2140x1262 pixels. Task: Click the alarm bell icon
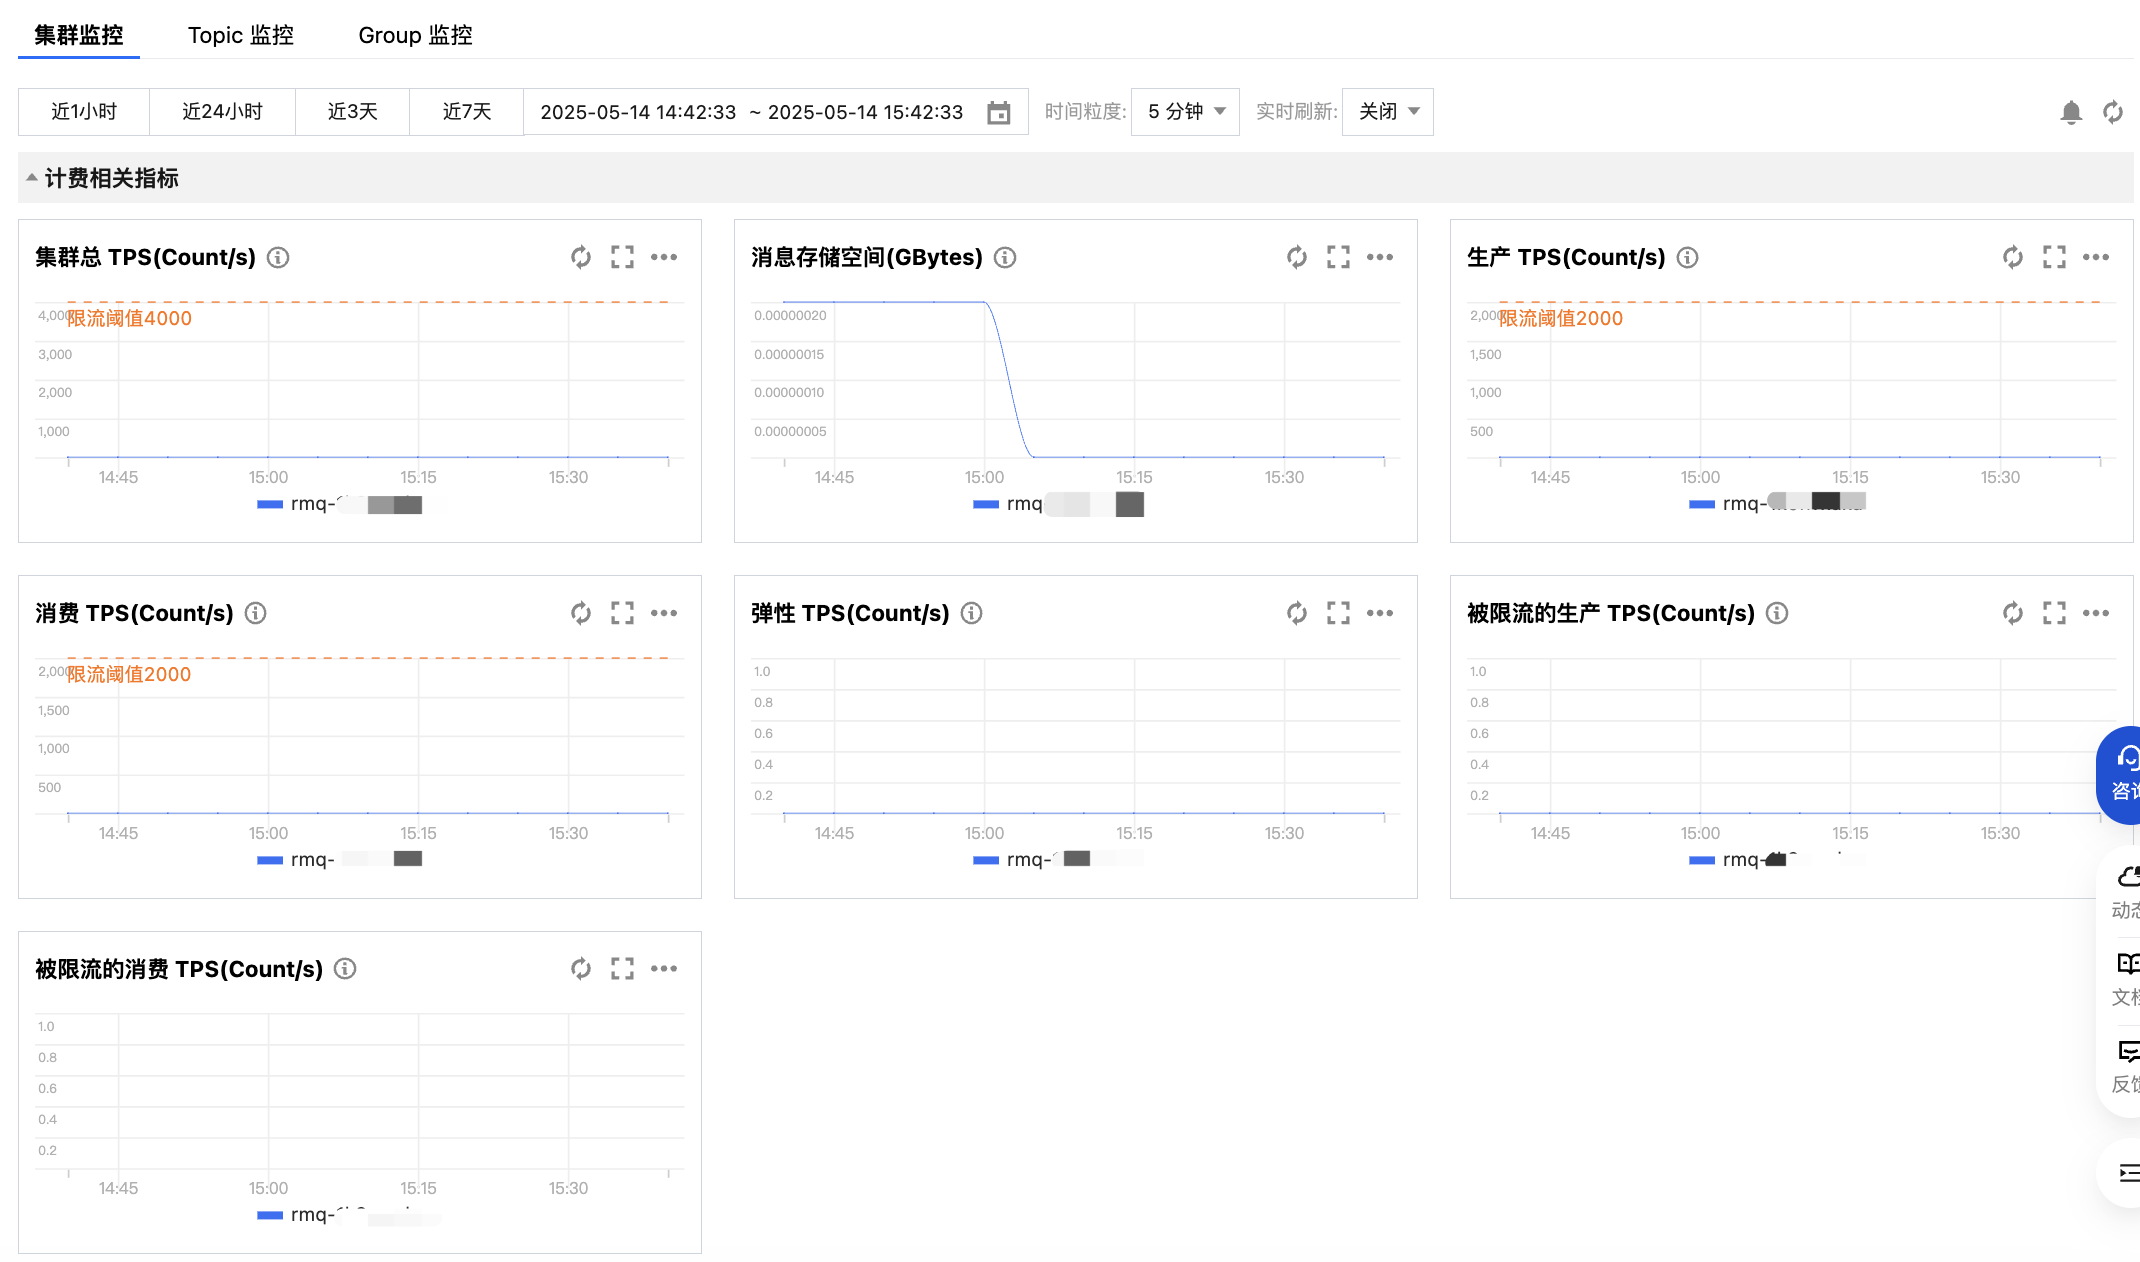click(2071, 112)
